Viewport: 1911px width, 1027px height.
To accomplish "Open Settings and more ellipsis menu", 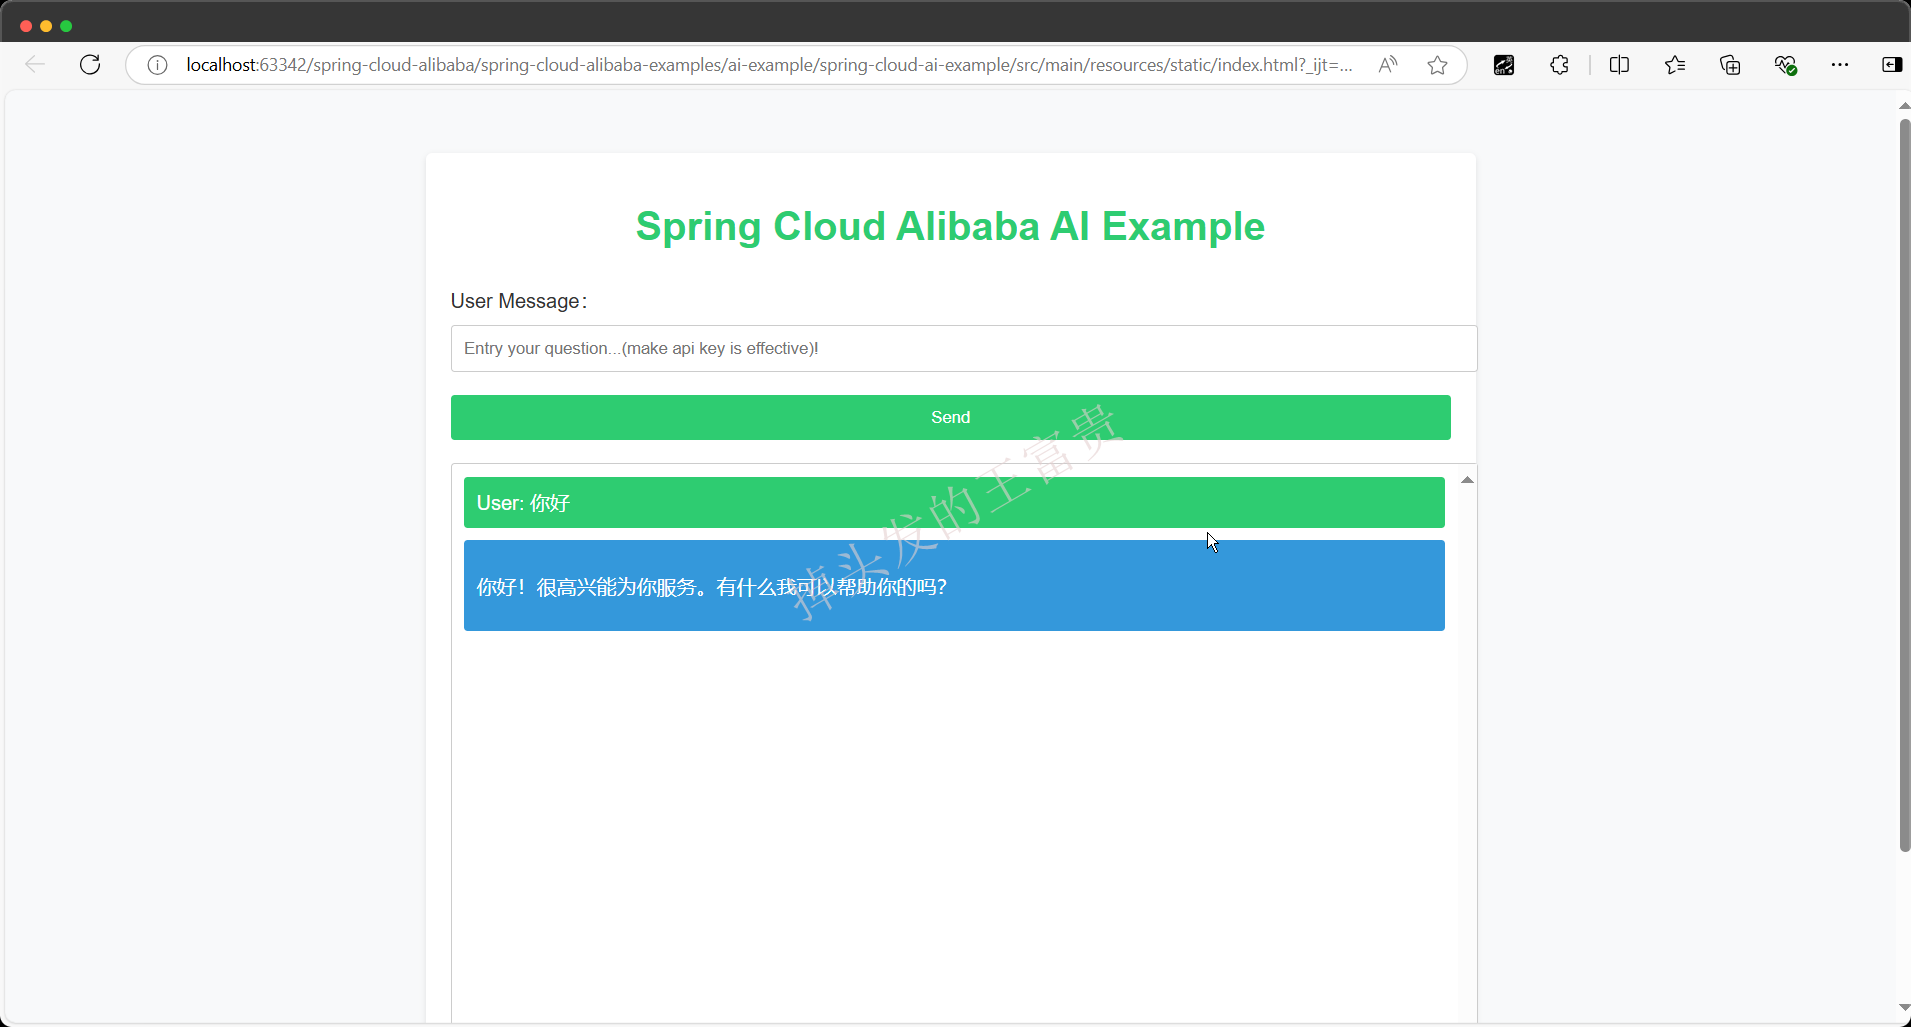I will [x=1840, y=65].
